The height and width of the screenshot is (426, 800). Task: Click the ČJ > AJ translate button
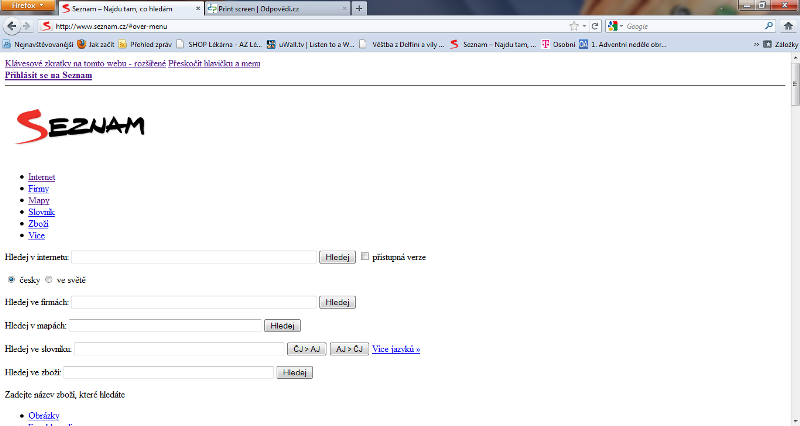pyautogui.click(x=307, y=349)
